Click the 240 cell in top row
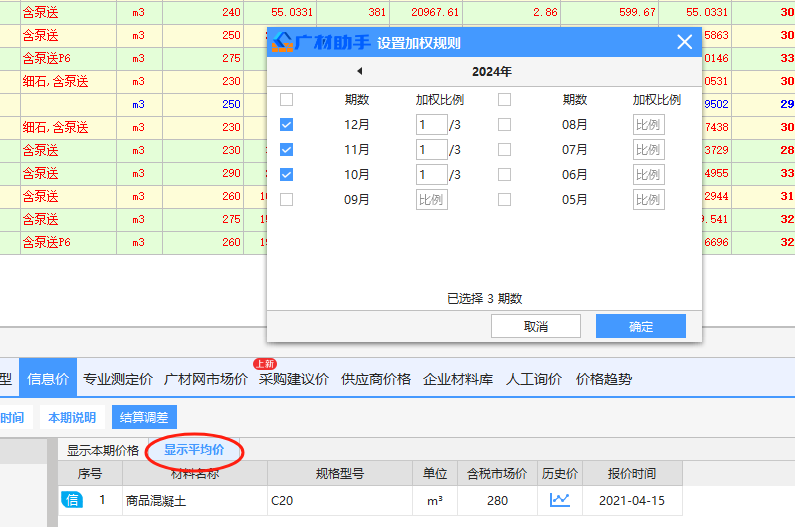Viewport: 795px width, 527px height. click(x=203, y=12)
